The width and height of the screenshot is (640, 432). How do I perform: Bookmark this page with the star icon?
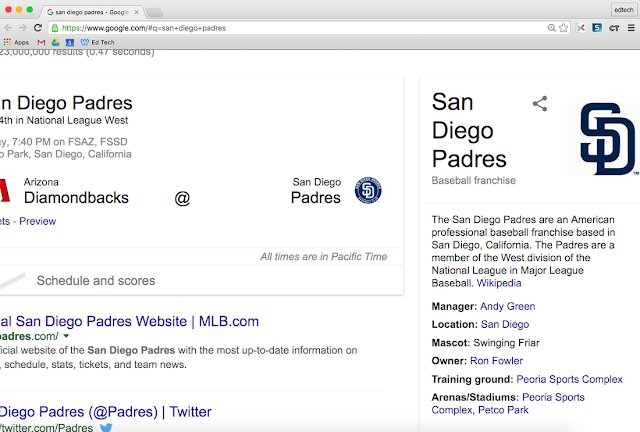coord(564,28)
